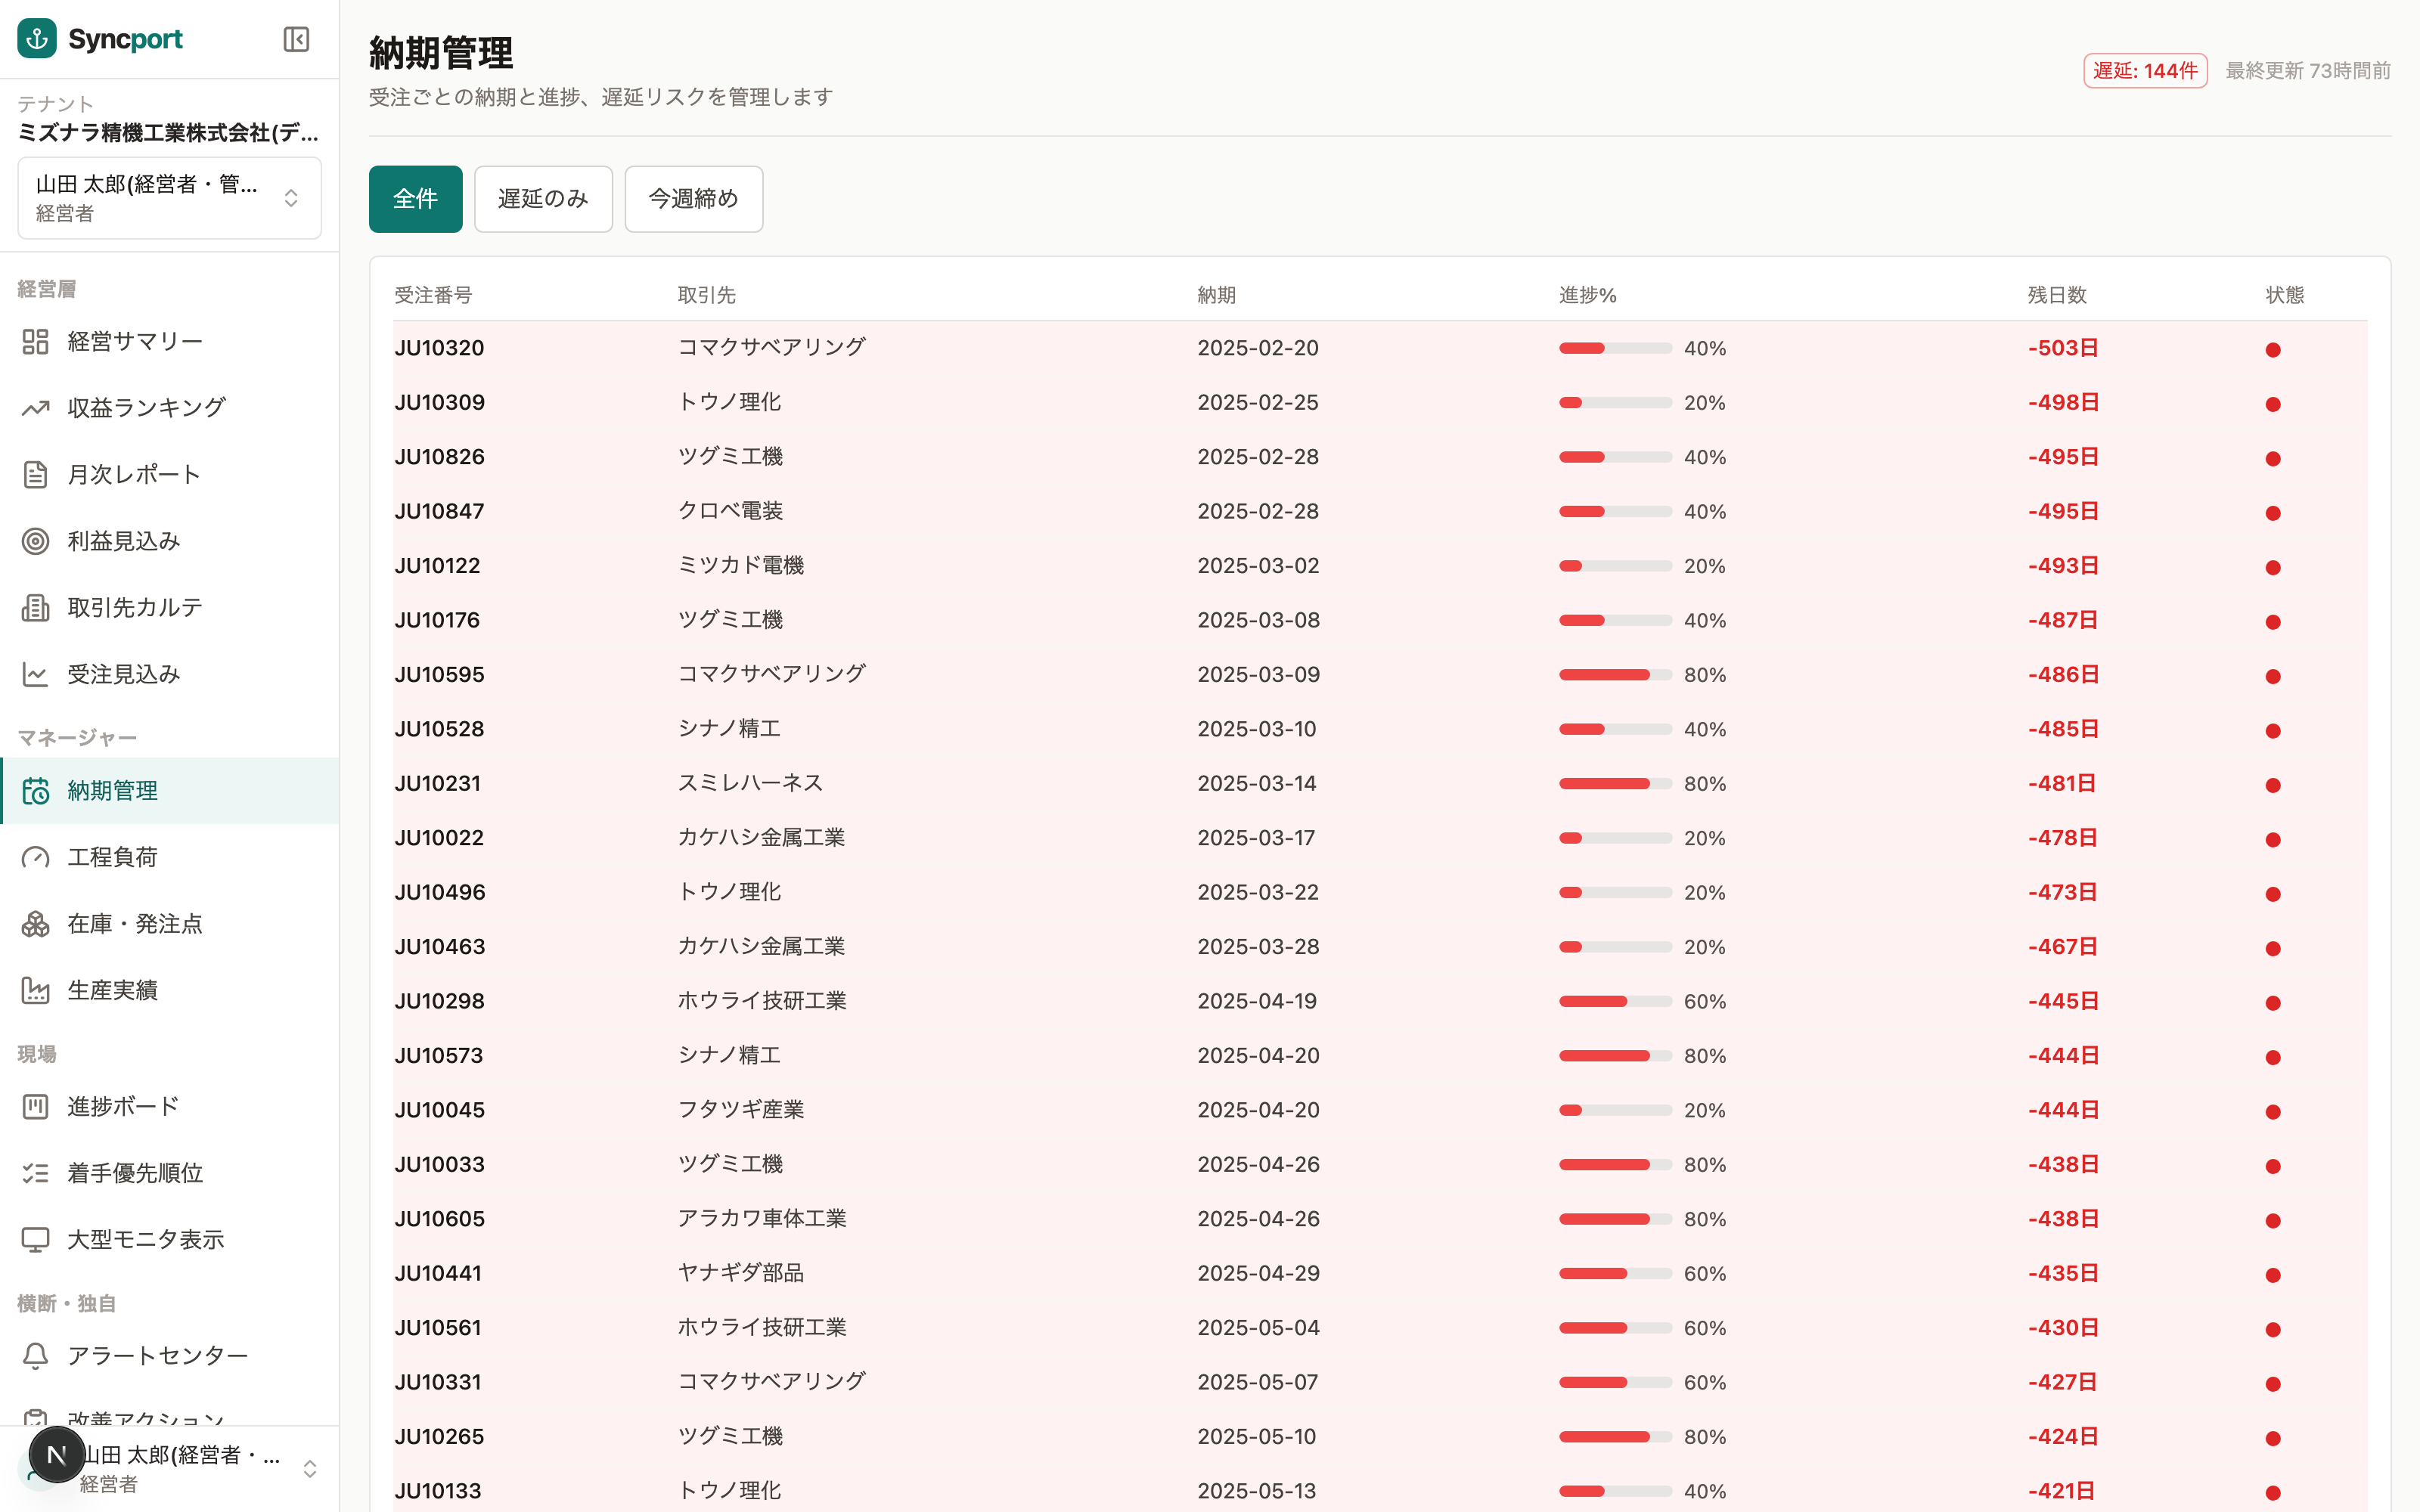Click remaining days -427日
2420x1512 pixels.
pyautogui.click(x=2063, y=1382)
